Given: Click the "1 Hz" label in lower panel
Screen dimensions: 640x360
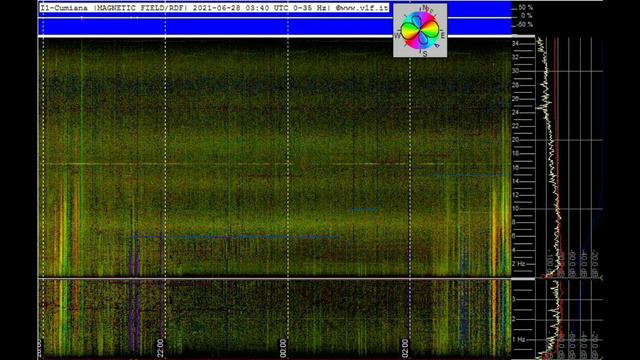Looking at the screenshot, I should pyautogui.click(x=518, y=339).
